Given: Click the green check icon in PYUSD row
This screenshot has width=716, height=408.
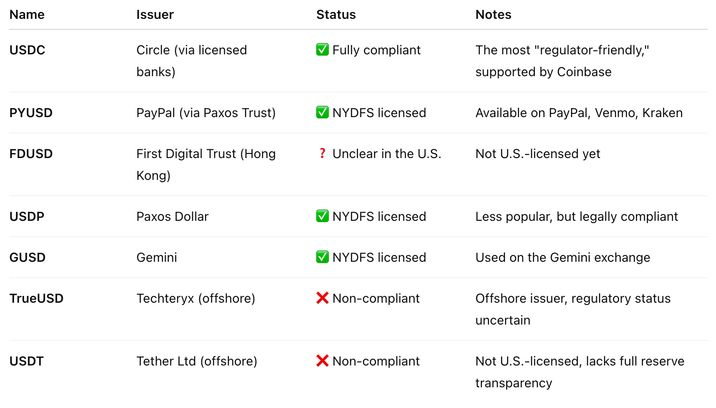Looking at the screenshot, I should 322,112.
